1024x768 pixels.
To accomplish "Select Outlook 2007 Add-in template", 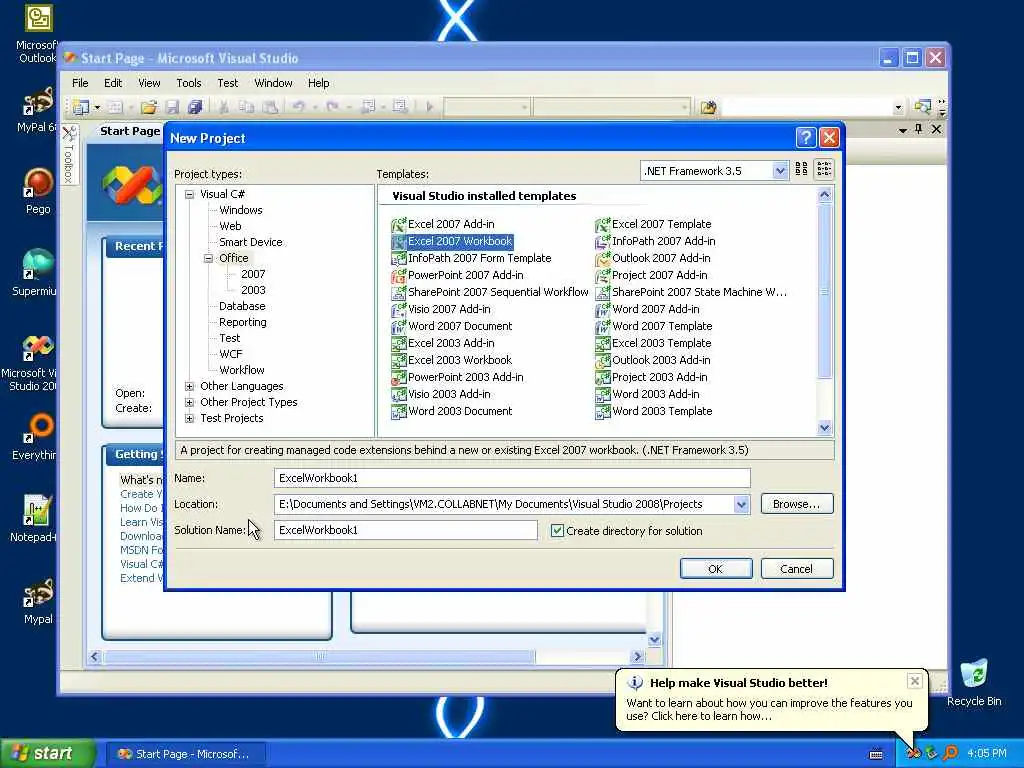I will (652, 258).
